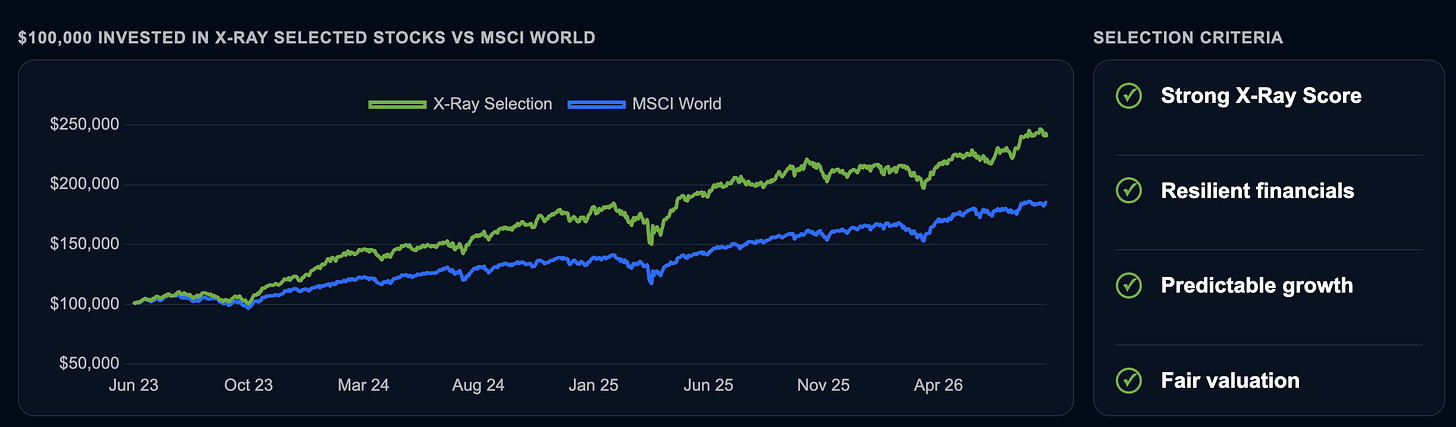Image resolution: width=1456 pixels, height=427 pixels.
Task: Click the checkmark icon beside Resilient financials
Action: [x=1128, y=190]
